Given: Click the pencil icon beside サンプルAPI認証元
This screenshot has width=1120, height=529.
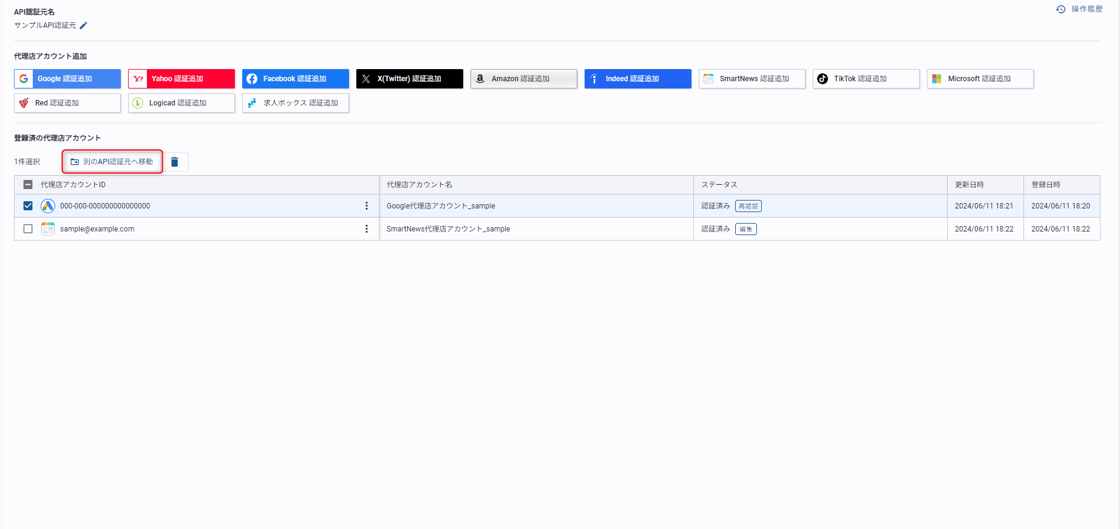Looking at the screenshot, I should coord(84,26).
